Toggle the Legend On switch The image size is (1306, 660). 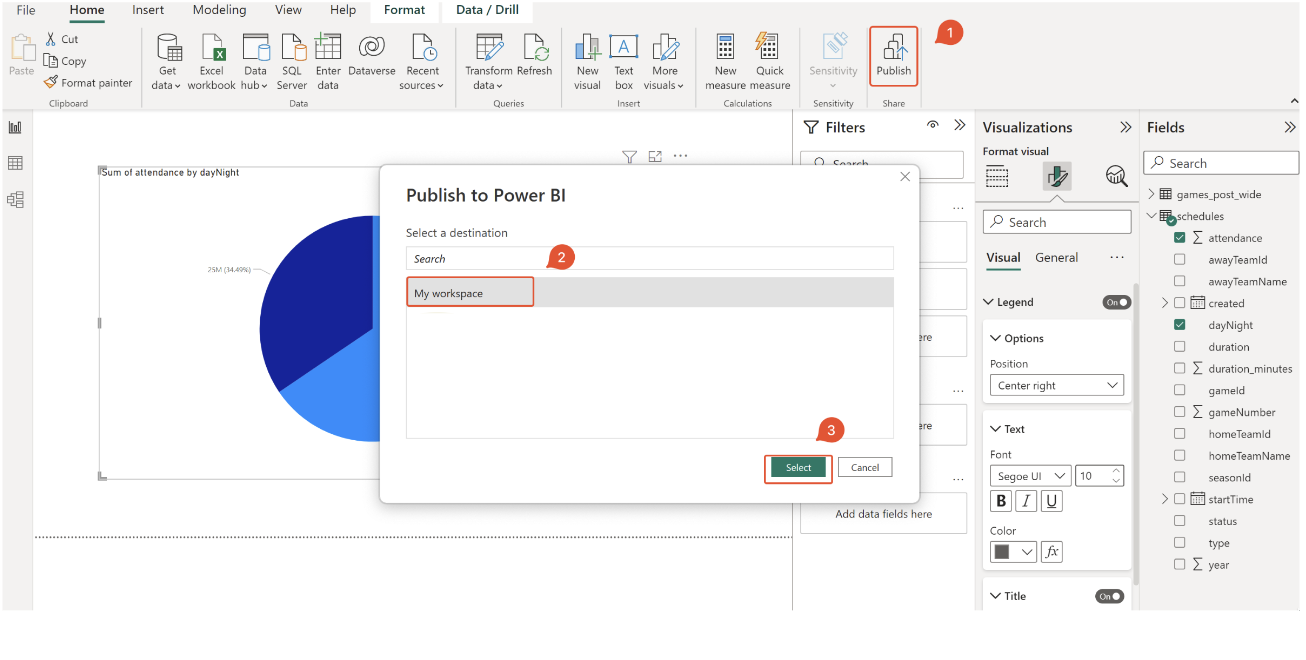click(1116, 302)
